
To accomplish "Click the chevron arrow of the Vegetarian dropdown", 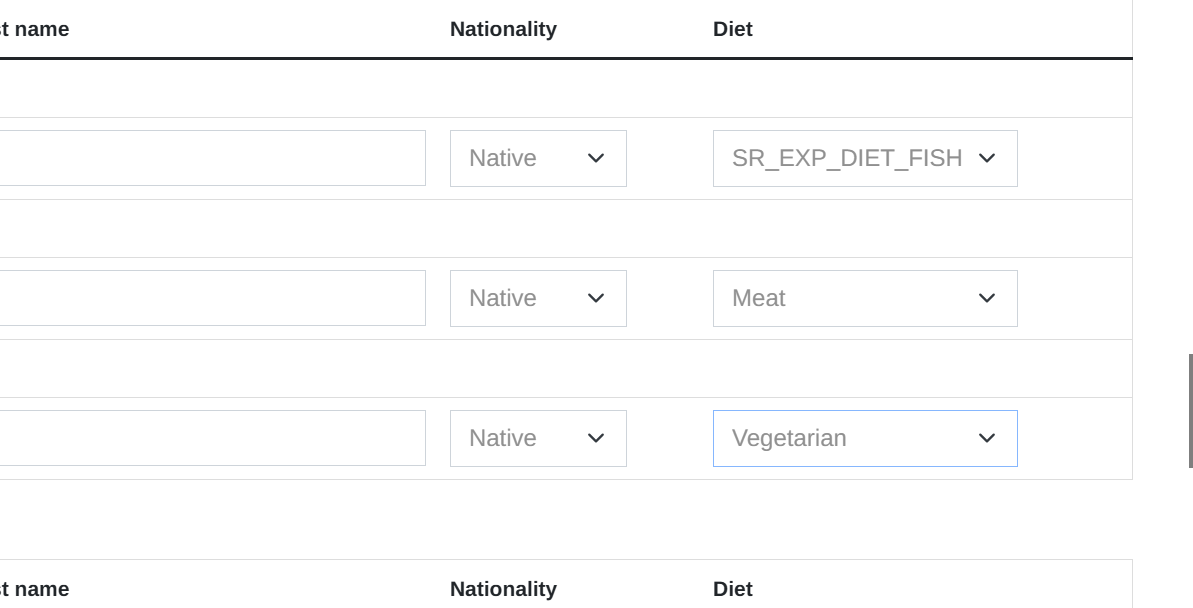I will pos(987,438).
